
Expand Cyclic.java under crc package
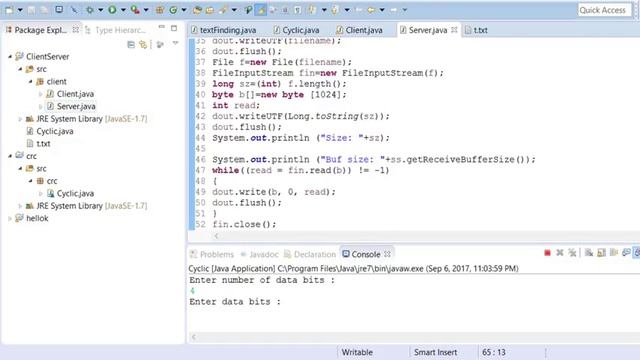40,193
